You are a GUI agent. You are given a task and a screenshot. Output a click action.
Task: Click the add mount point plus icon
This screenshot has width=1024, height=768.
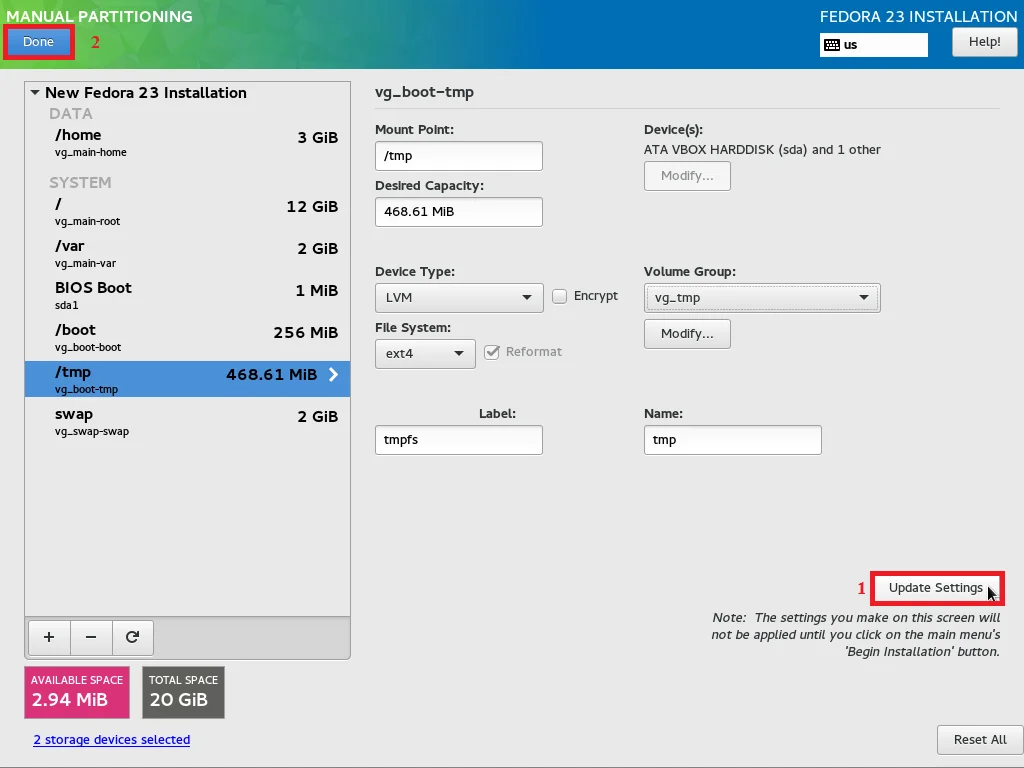click(49, 637)
